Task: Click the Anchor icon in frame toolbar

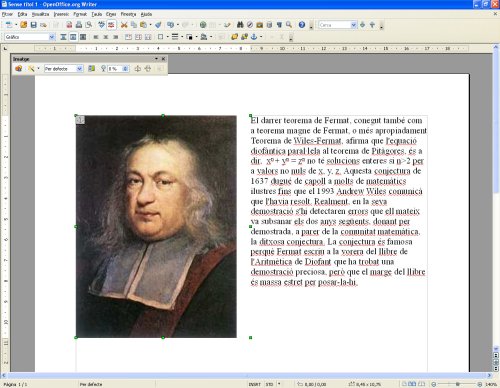Action: click(254, 37)
